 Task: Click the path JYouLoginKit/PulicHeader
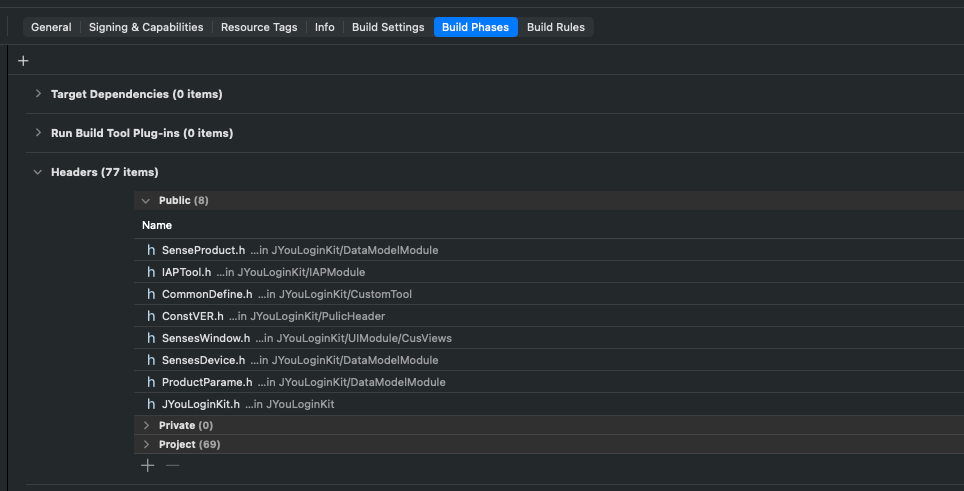(x=317, y=316)
